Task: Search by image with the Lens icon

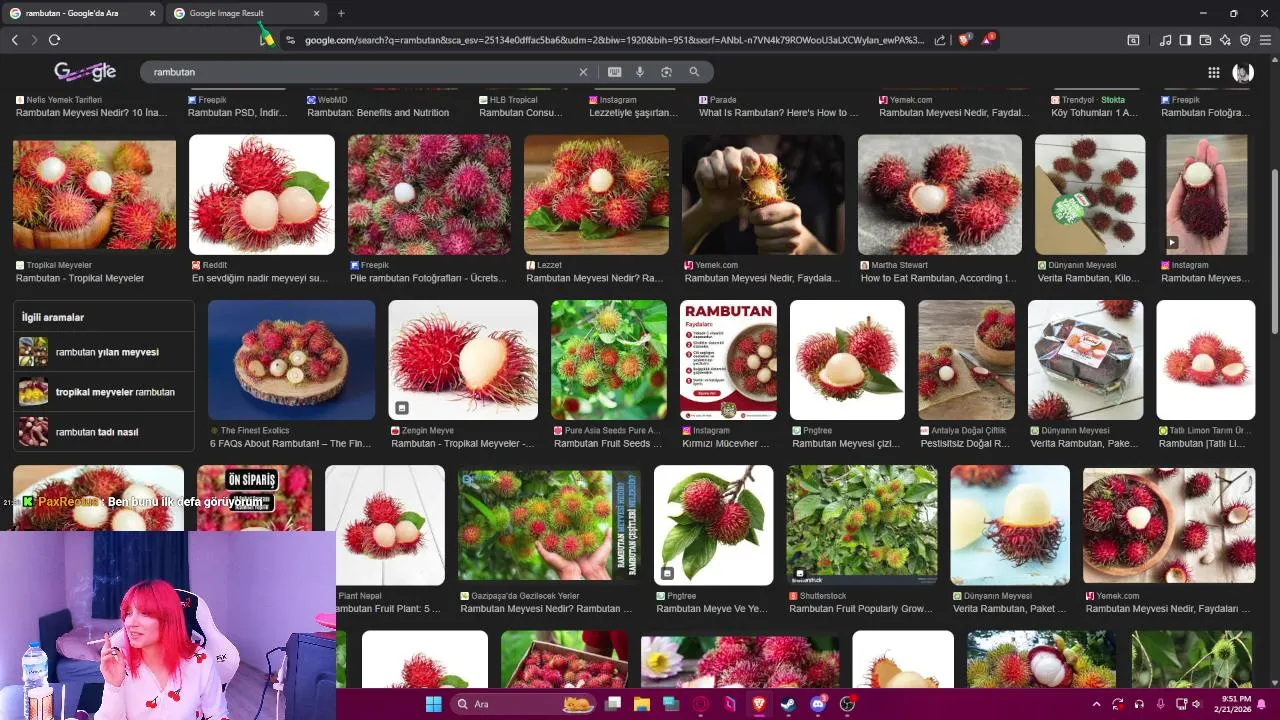Action: pyautogui.click(x=666, y=72)
